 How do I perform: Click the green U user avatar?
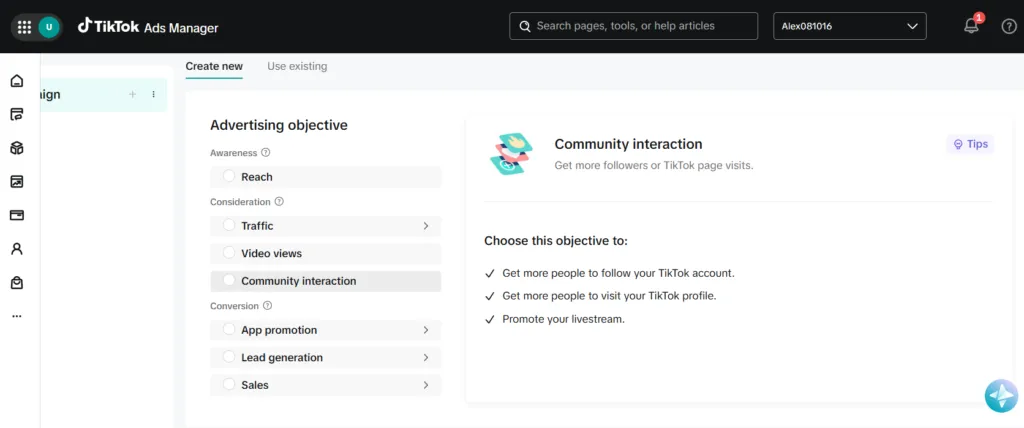pyautogui.click(x=48, y=27)
